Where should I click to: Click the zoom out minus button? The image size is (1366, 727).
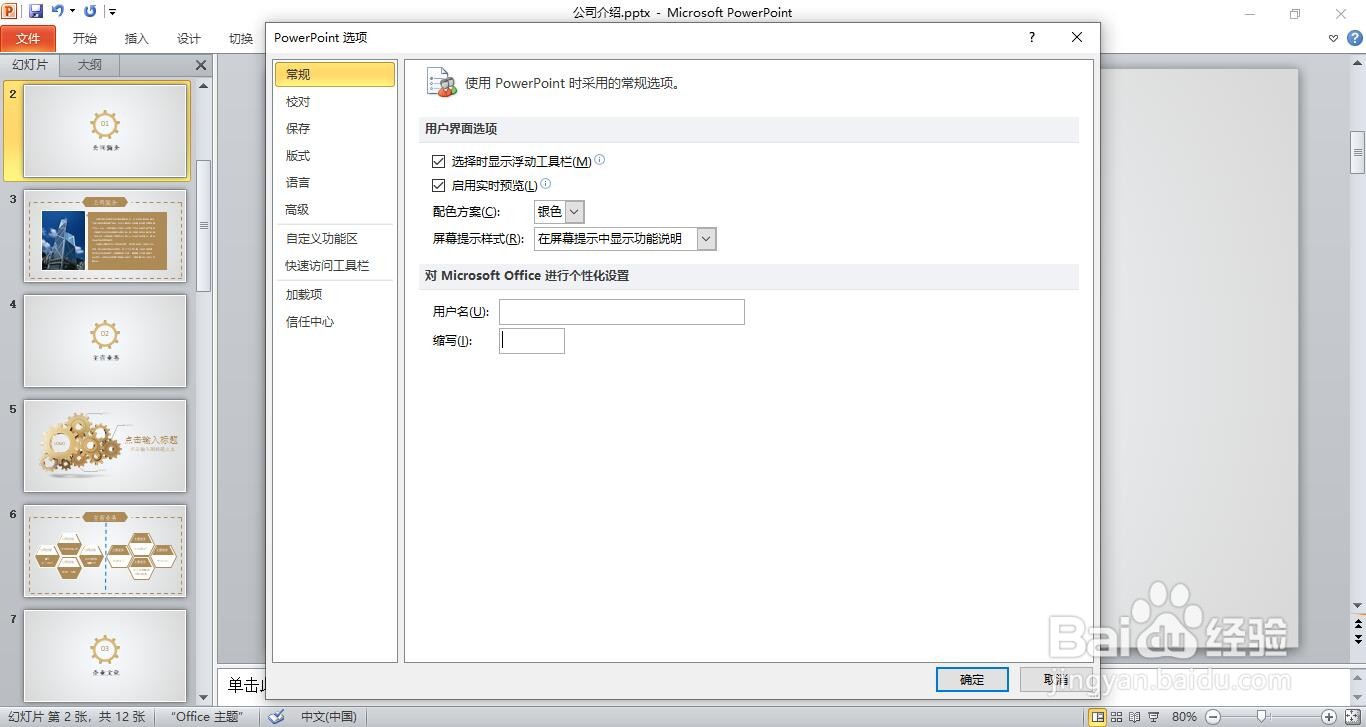tap(1213, 717)
